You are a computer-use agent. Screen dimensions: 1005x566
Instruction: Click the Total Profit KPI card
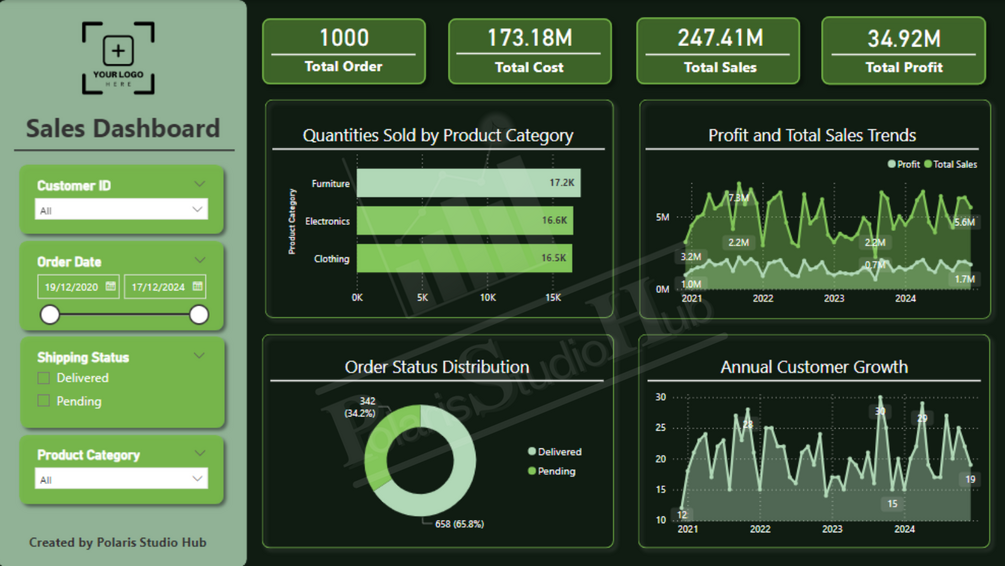click(x=904, y=51)
